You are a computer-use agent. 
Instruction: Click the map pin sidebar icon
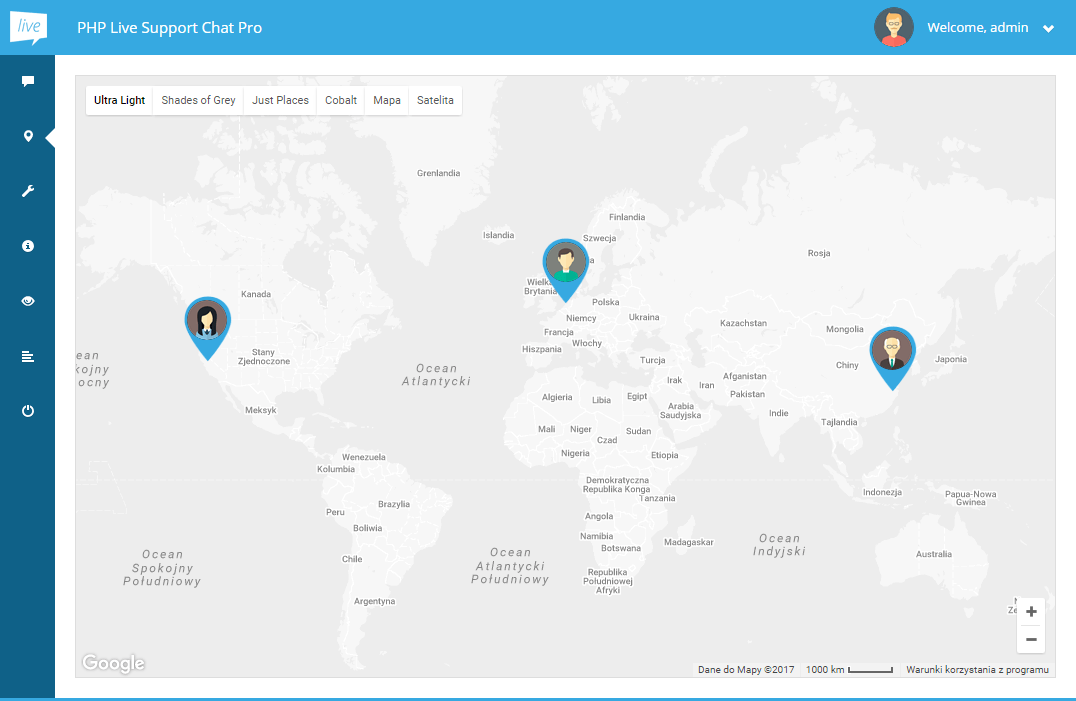pyautogui.click(x=28, y=136)
